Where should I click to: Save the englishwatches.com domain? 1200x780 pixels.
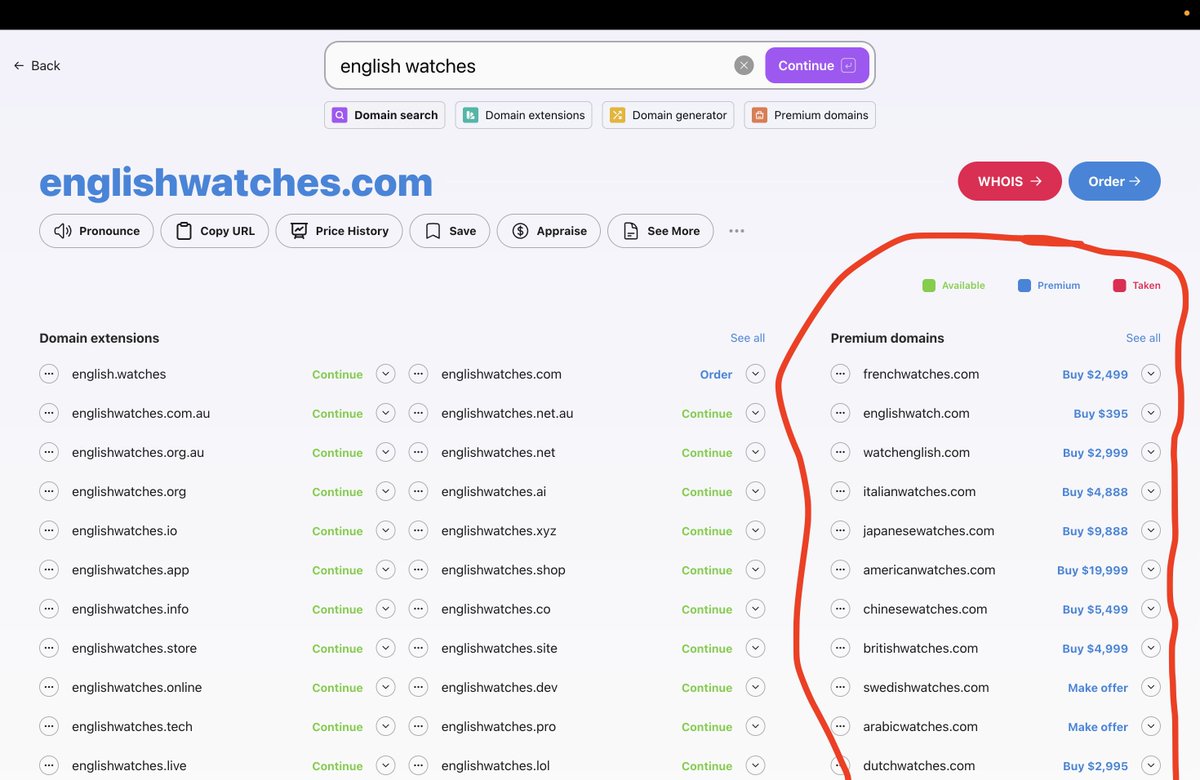450,231
